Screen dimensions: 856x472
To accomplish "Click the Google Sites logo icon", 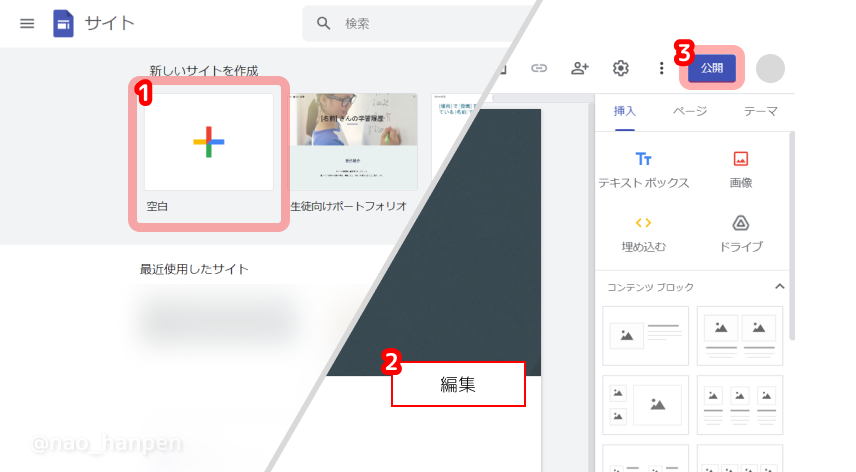I will [63, 23].
